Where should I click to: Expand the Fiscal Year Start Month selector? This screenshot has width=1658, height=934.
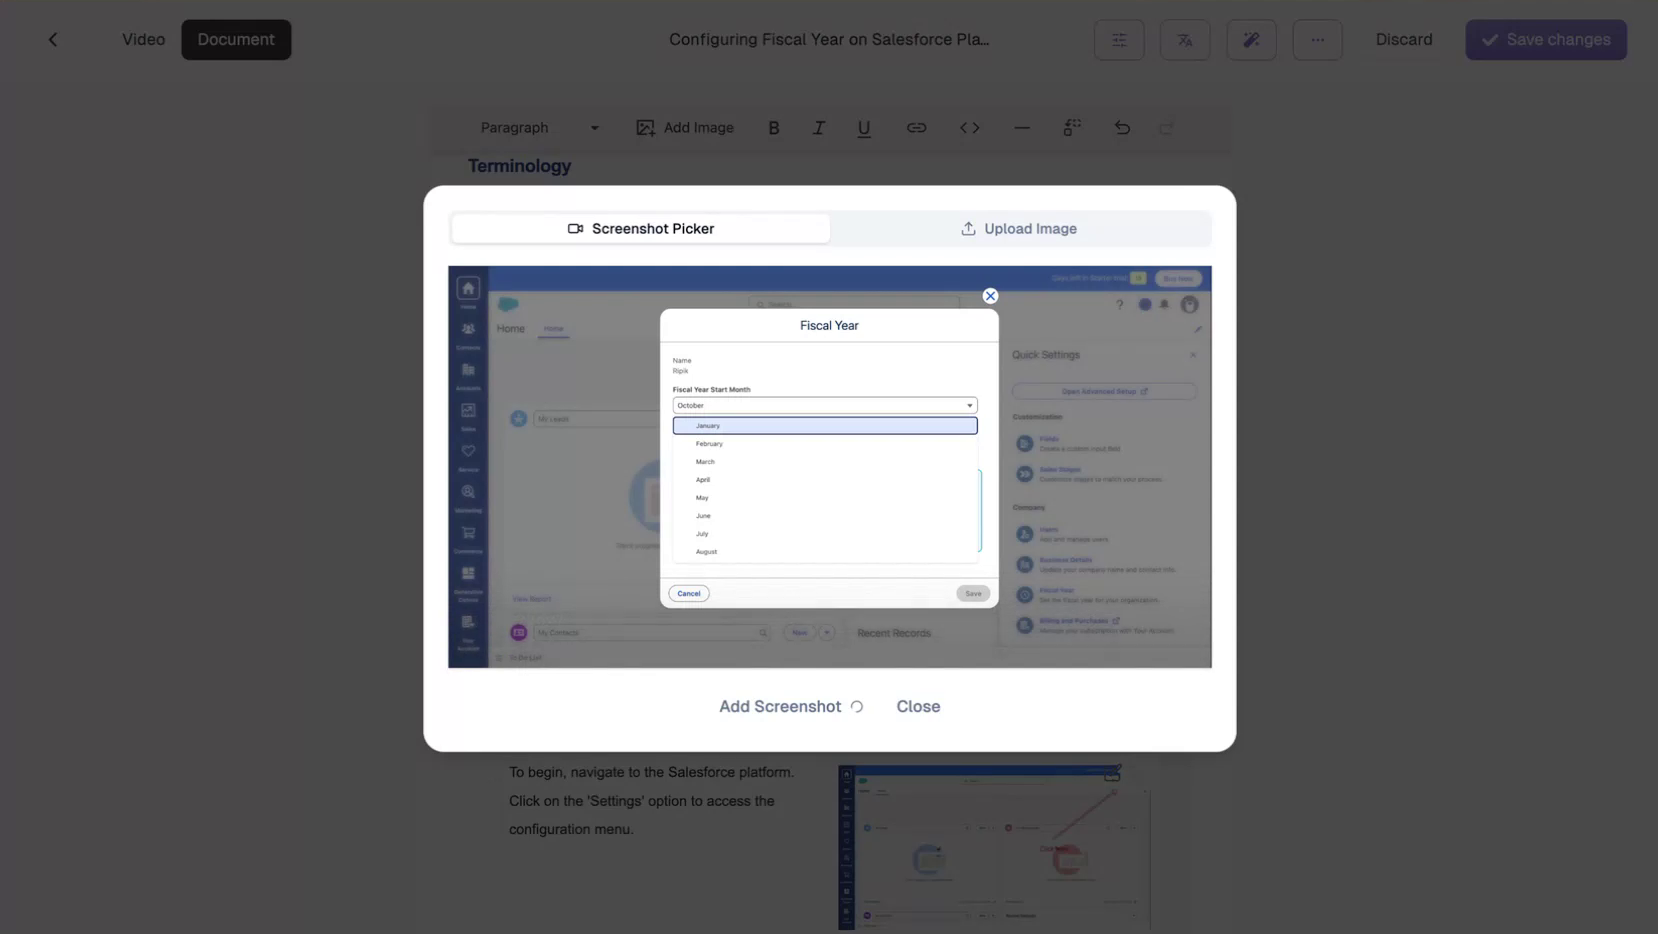824,405
